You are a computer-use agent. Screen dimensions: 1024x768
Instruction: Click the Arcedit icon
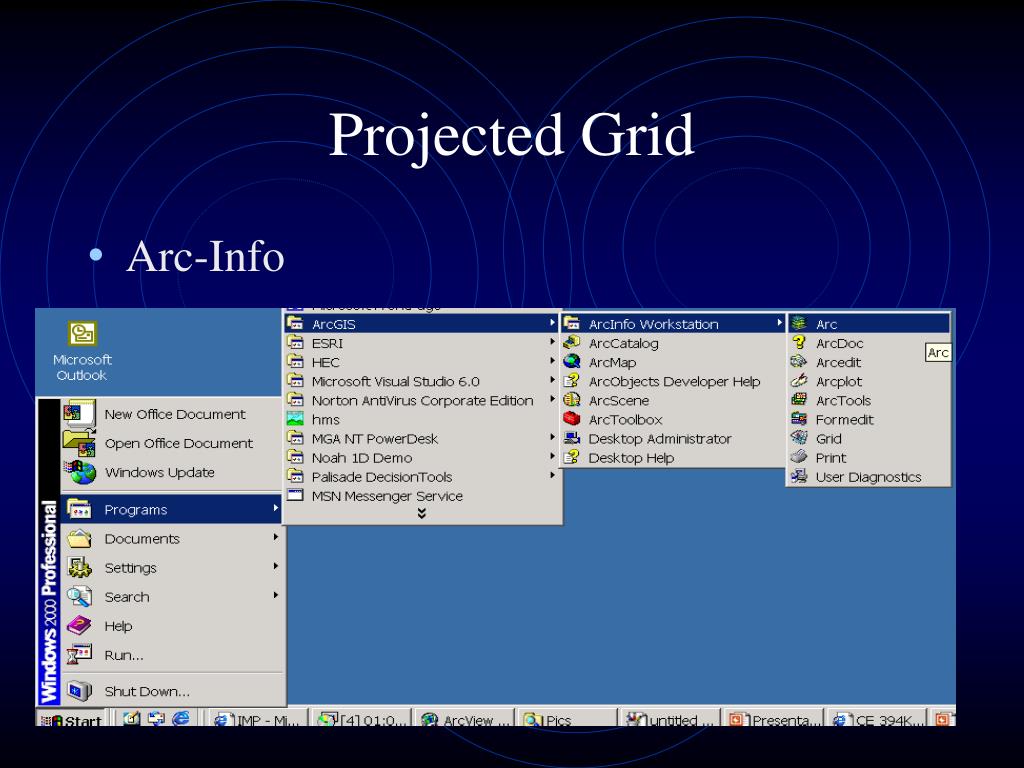pos(799,361)
